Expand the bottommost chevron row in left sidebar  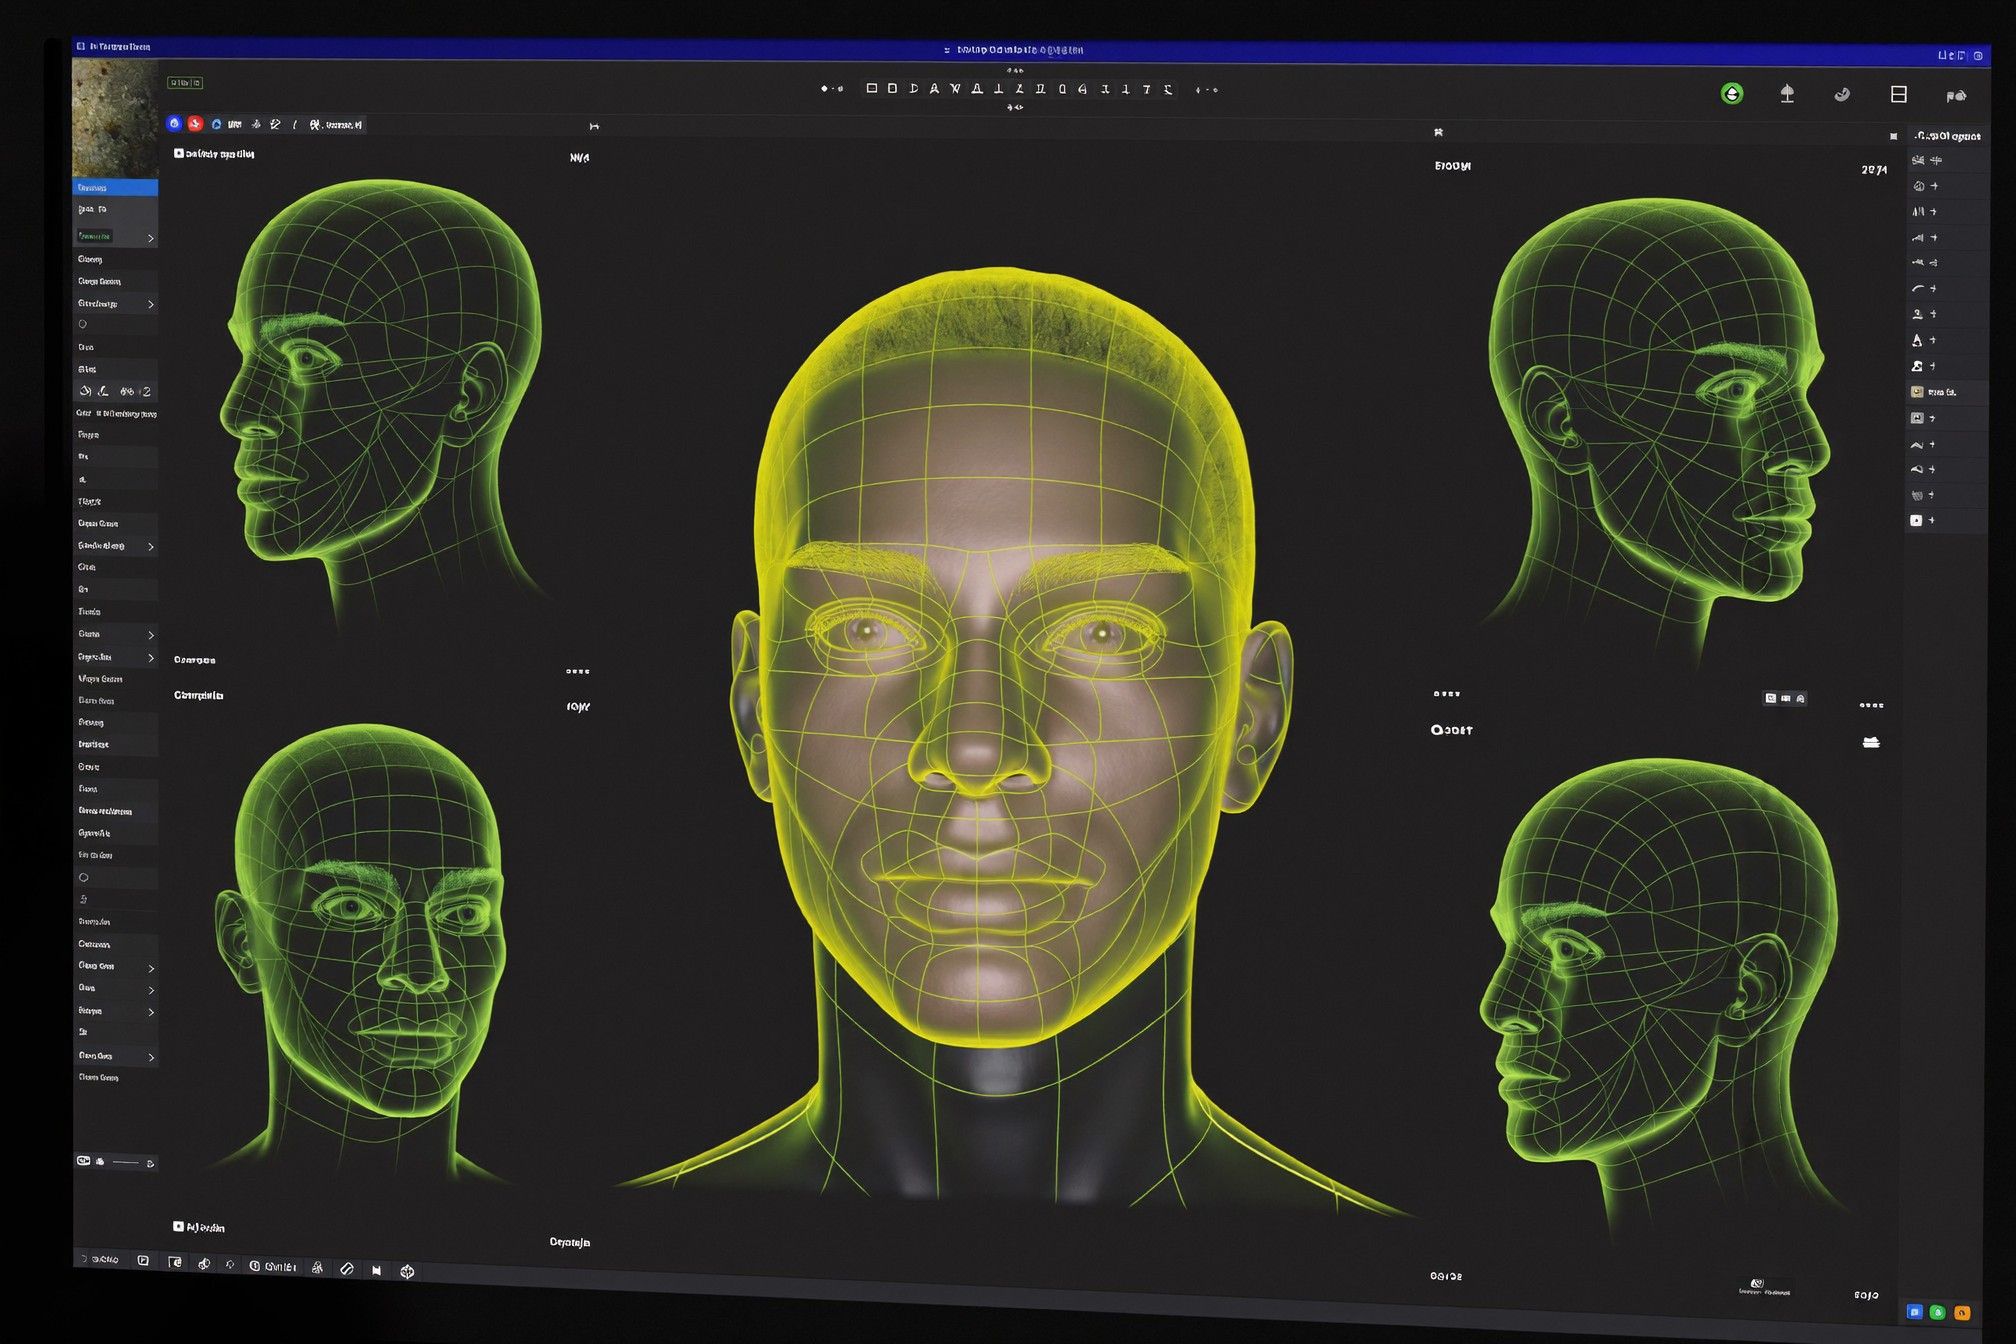click(151, 1057)
